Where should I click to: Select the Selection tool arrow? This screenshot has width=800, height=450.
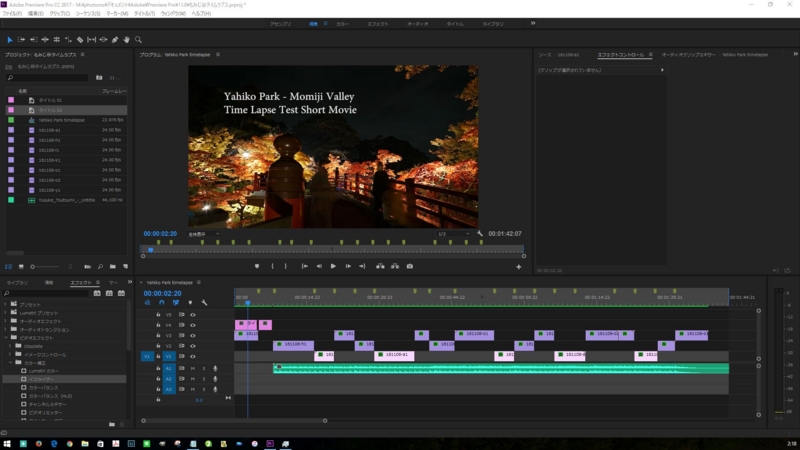click(x=10, y=40)
